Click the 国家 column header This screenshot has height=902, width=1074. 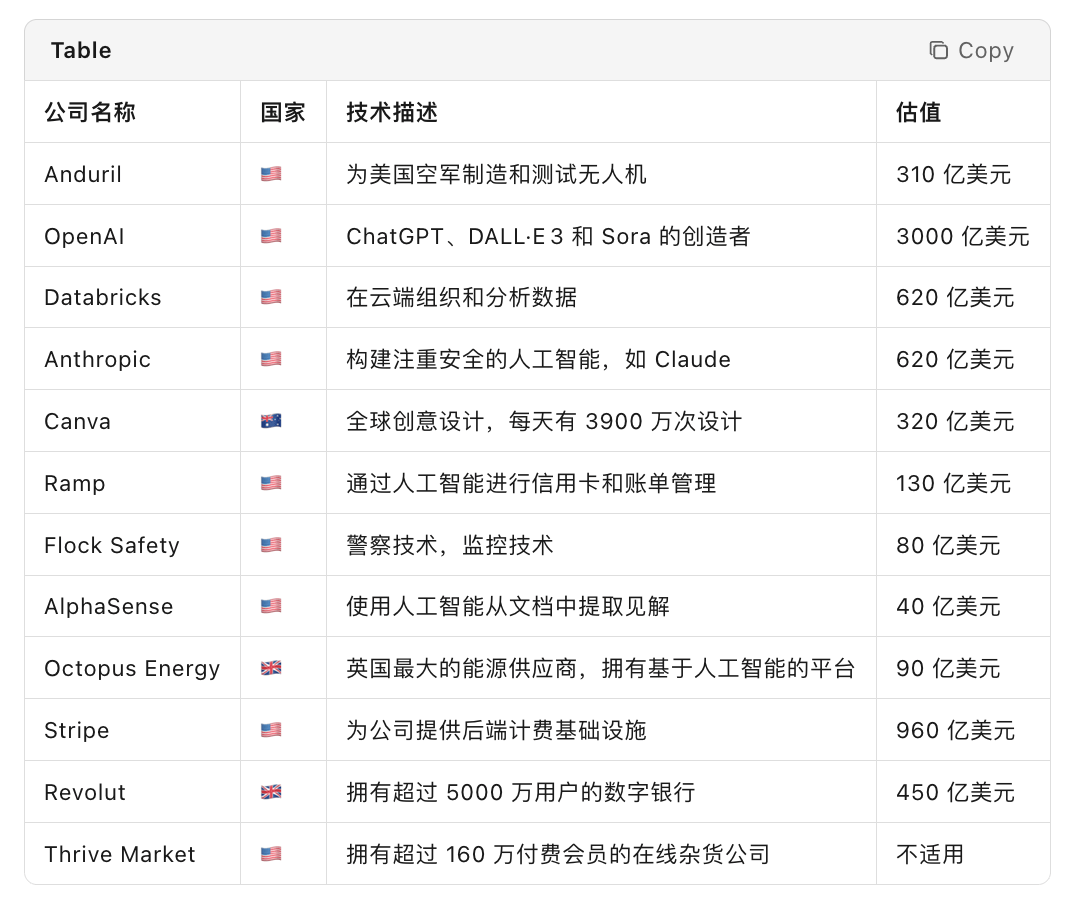[283, 112]
